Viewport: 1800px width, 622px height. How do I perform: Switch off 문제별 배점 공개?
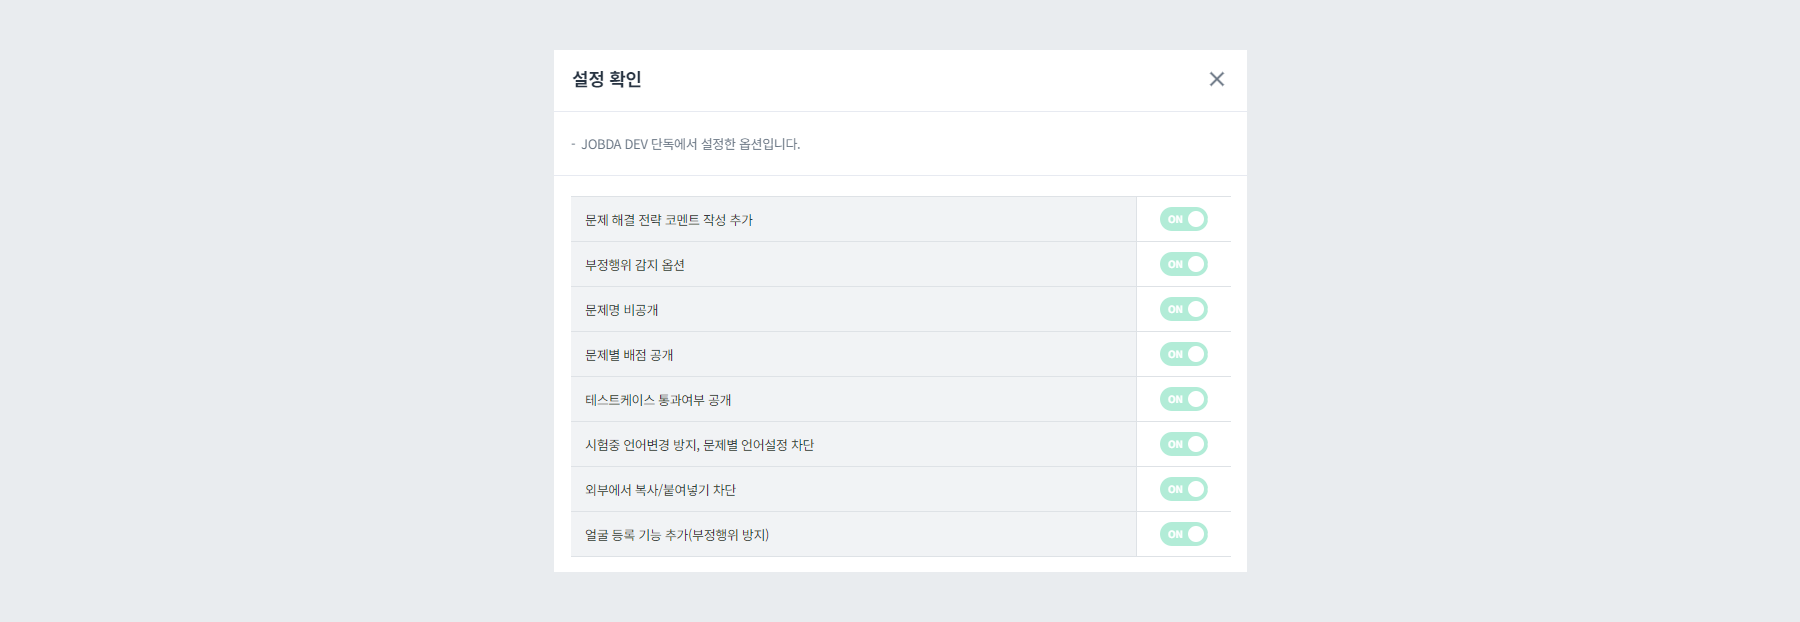click(1183, 354)
